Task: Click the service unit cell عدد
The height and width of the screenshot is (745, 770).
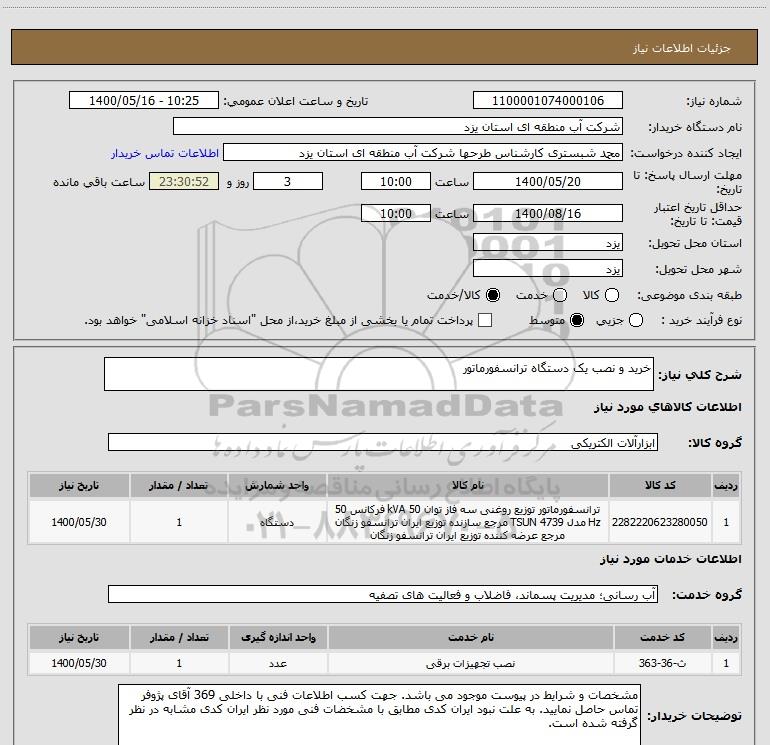Action: [278, 663]
